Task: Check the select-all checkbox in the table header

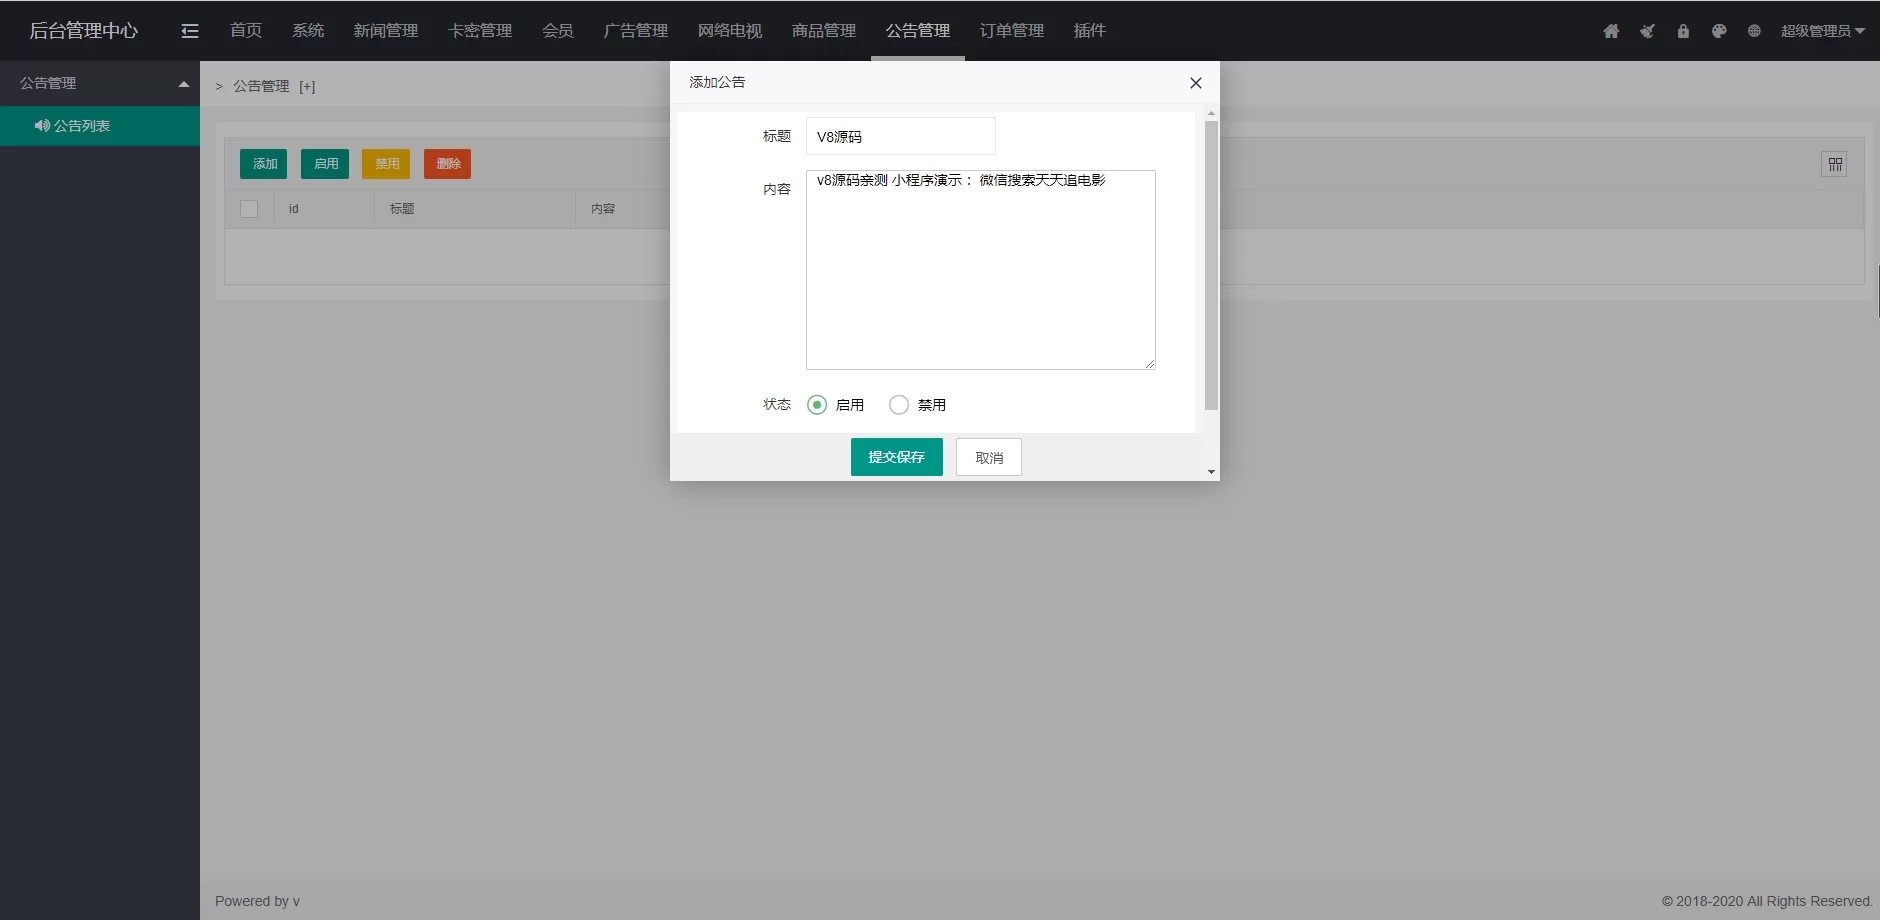Action: point(250,209)
